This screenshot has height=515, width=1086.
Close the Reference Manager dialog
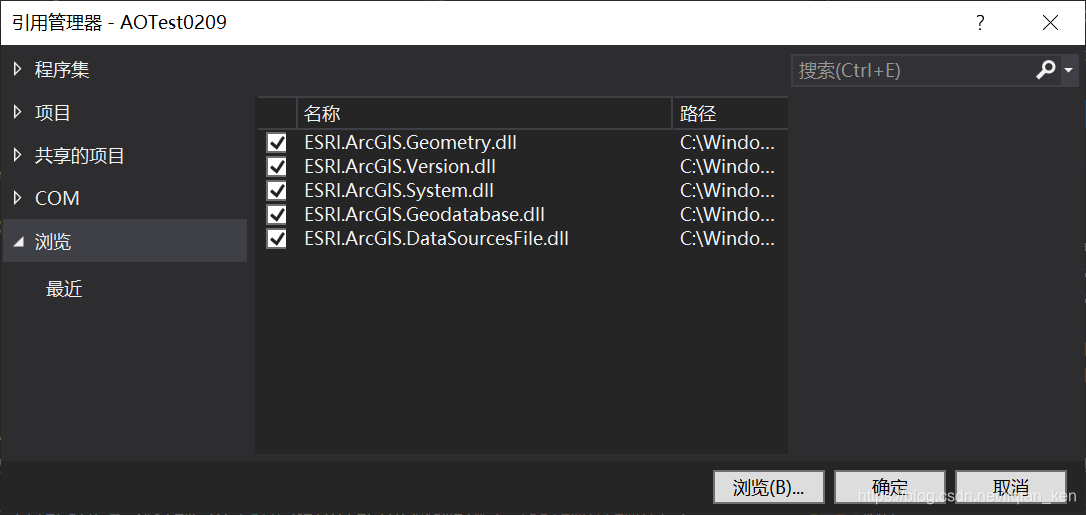(1050, 23)
